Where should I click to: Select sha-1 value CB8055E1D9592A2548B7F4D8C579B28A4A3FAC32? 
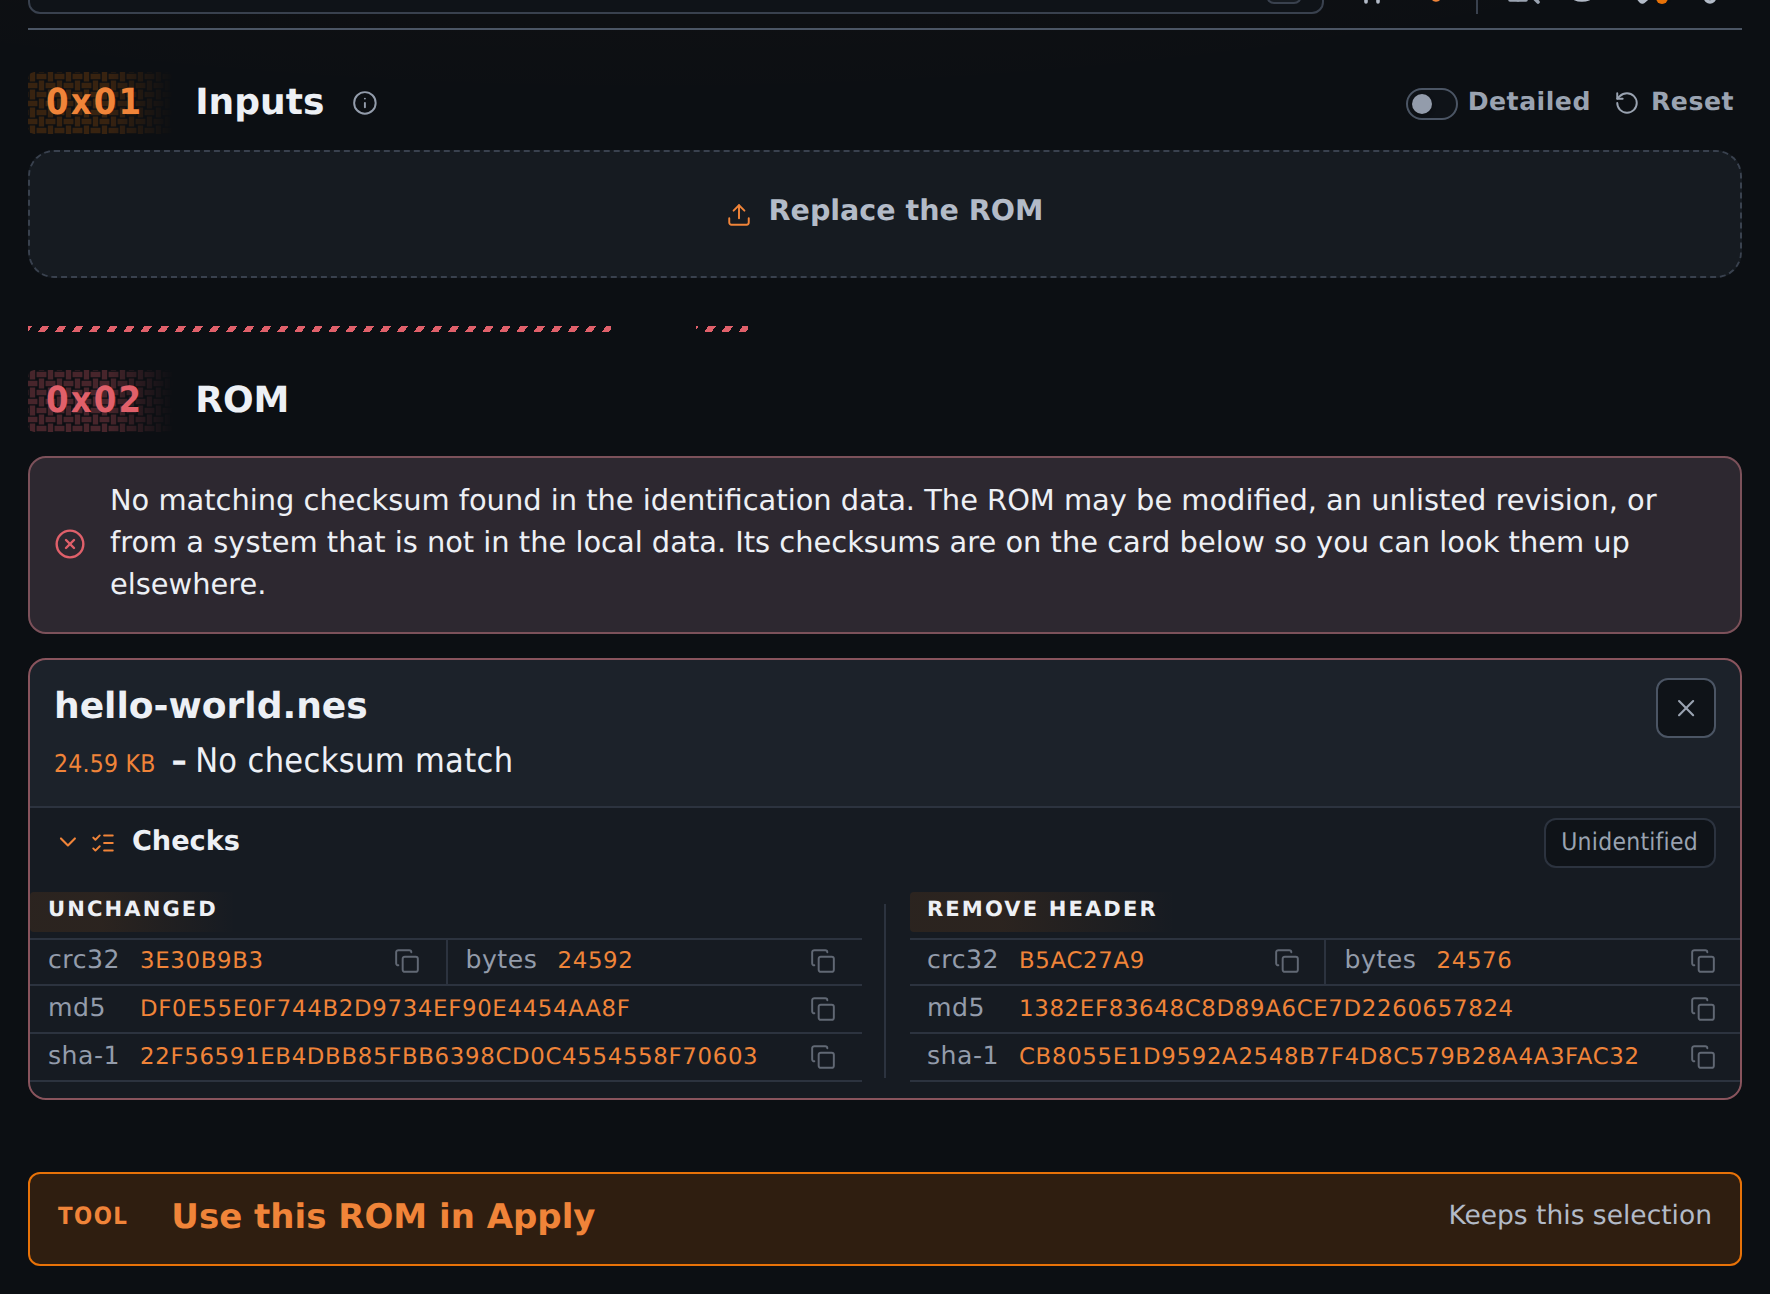pyautogui.click(x=1329, y=1056)
